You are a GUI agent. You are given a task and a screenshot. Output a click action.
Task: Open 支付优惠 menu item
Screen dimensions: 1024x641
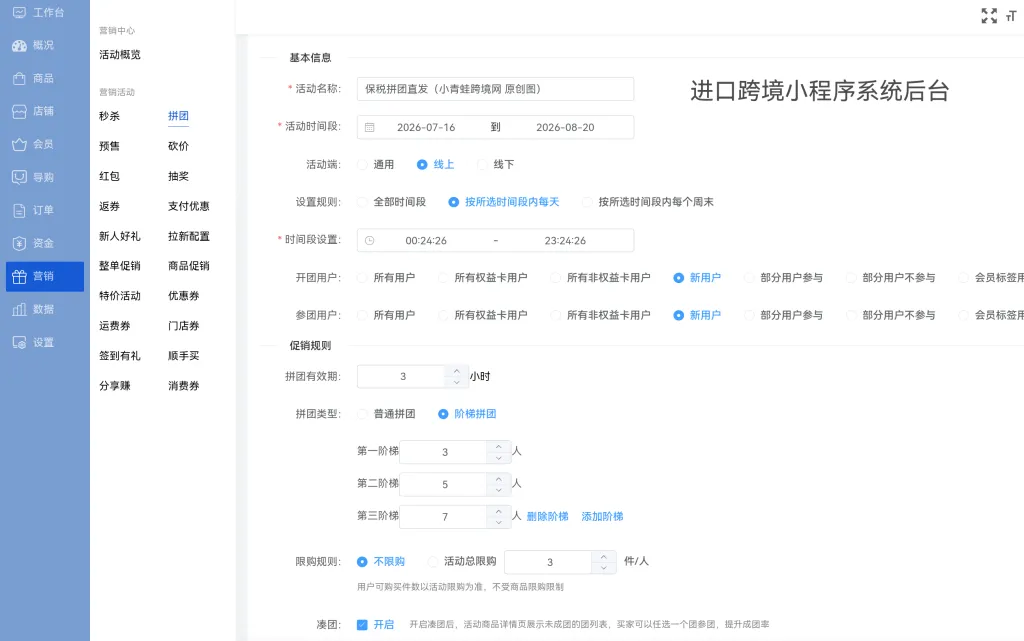pyautogui.click(x=189, y=206)
